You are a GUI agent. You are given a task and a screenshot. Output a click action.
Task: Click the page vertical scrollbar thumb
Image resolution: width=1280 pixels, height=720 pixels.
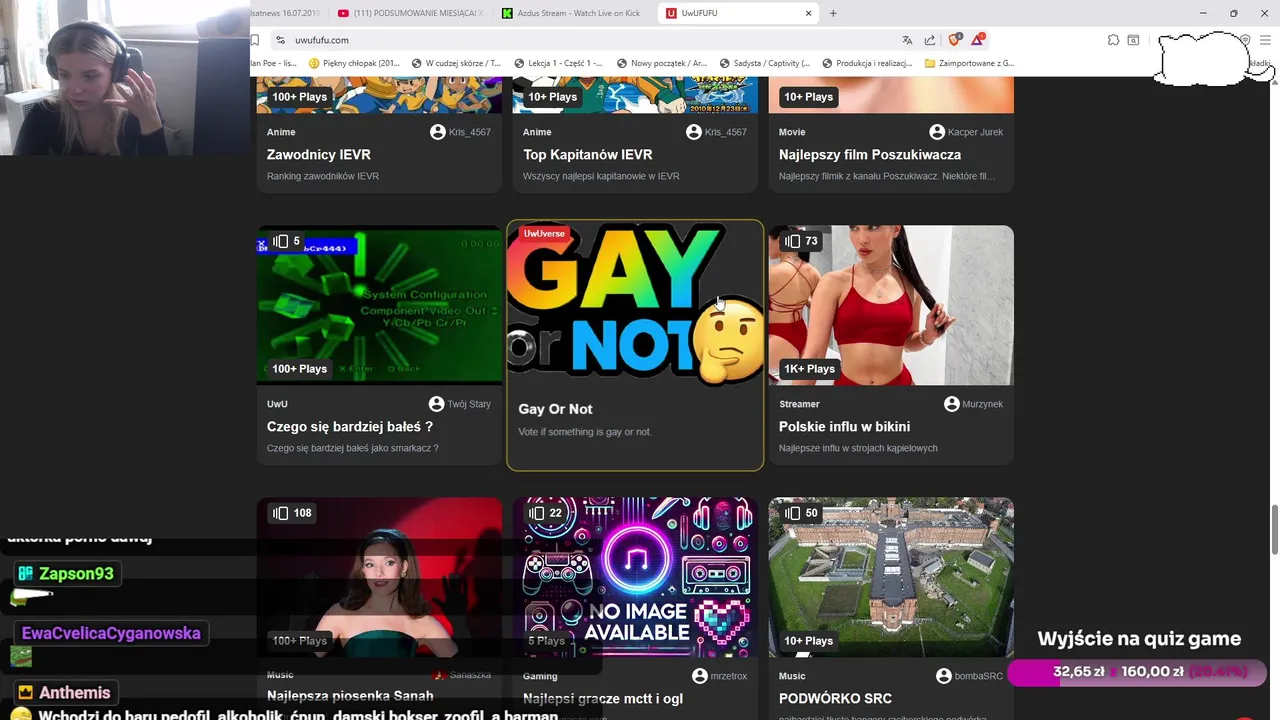click(x=1275, y=529)
